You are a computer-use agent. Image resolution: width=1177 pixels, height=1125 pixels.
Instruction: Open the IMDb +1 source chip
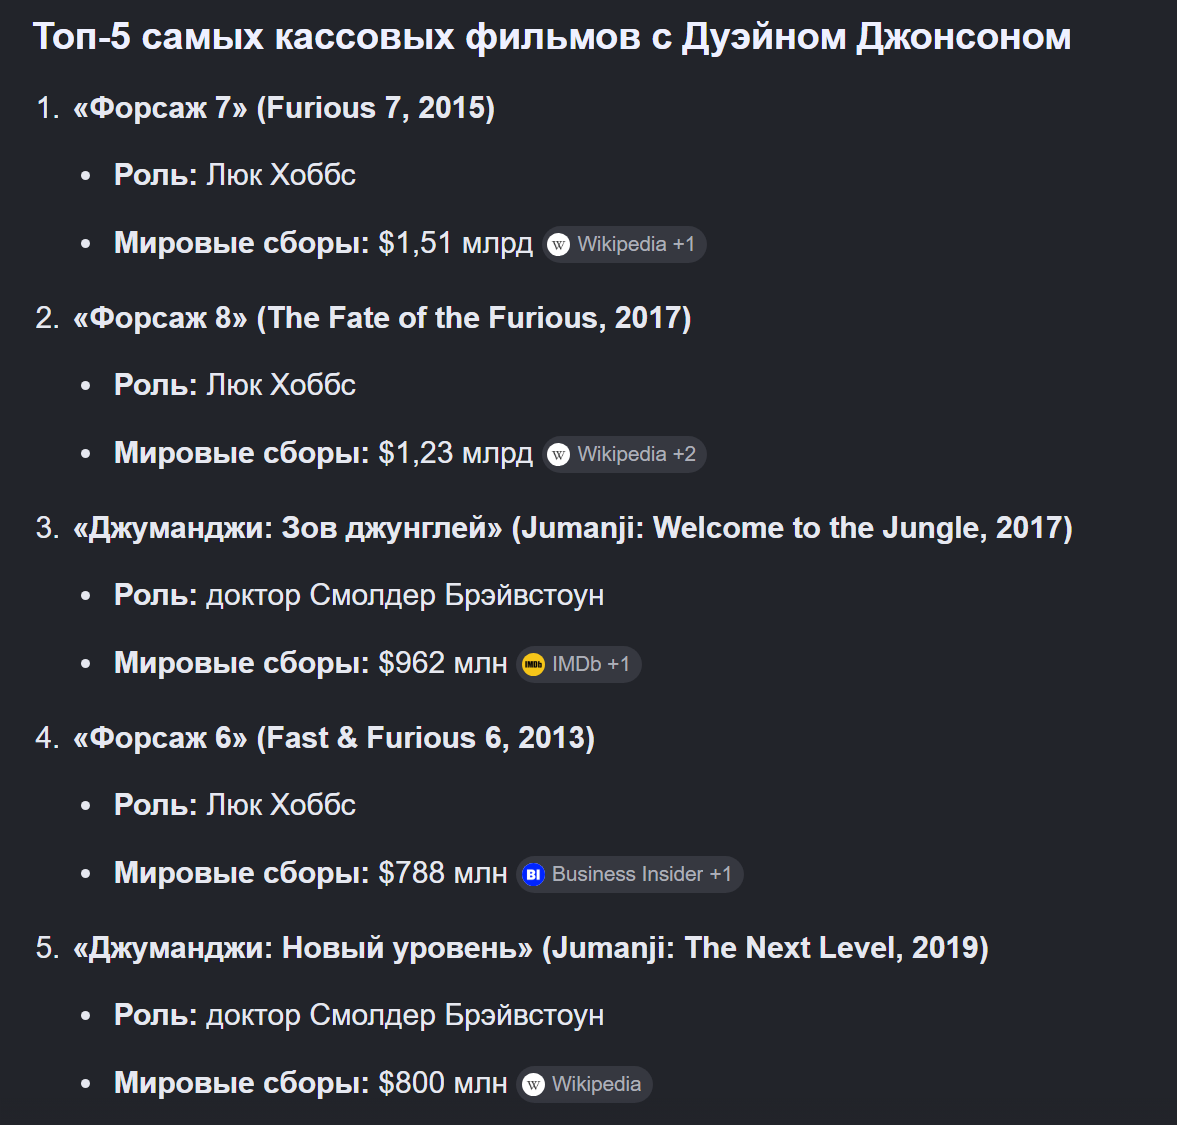579,665
